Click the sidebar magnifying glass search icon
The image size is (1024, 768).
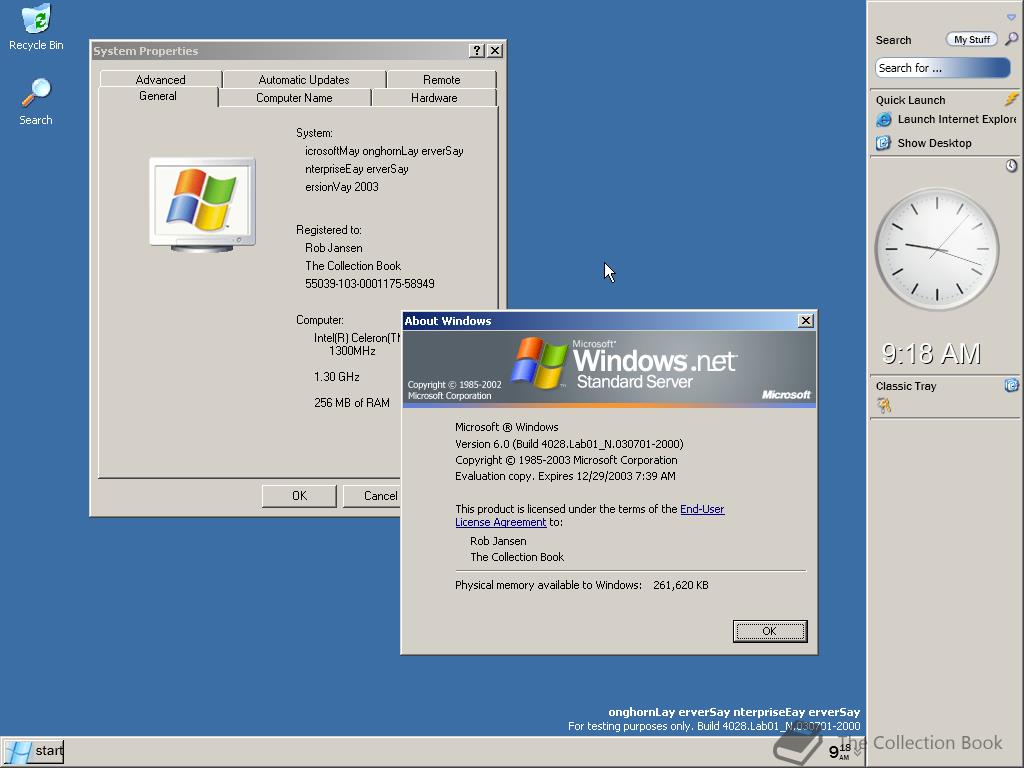pos(1011,39)
